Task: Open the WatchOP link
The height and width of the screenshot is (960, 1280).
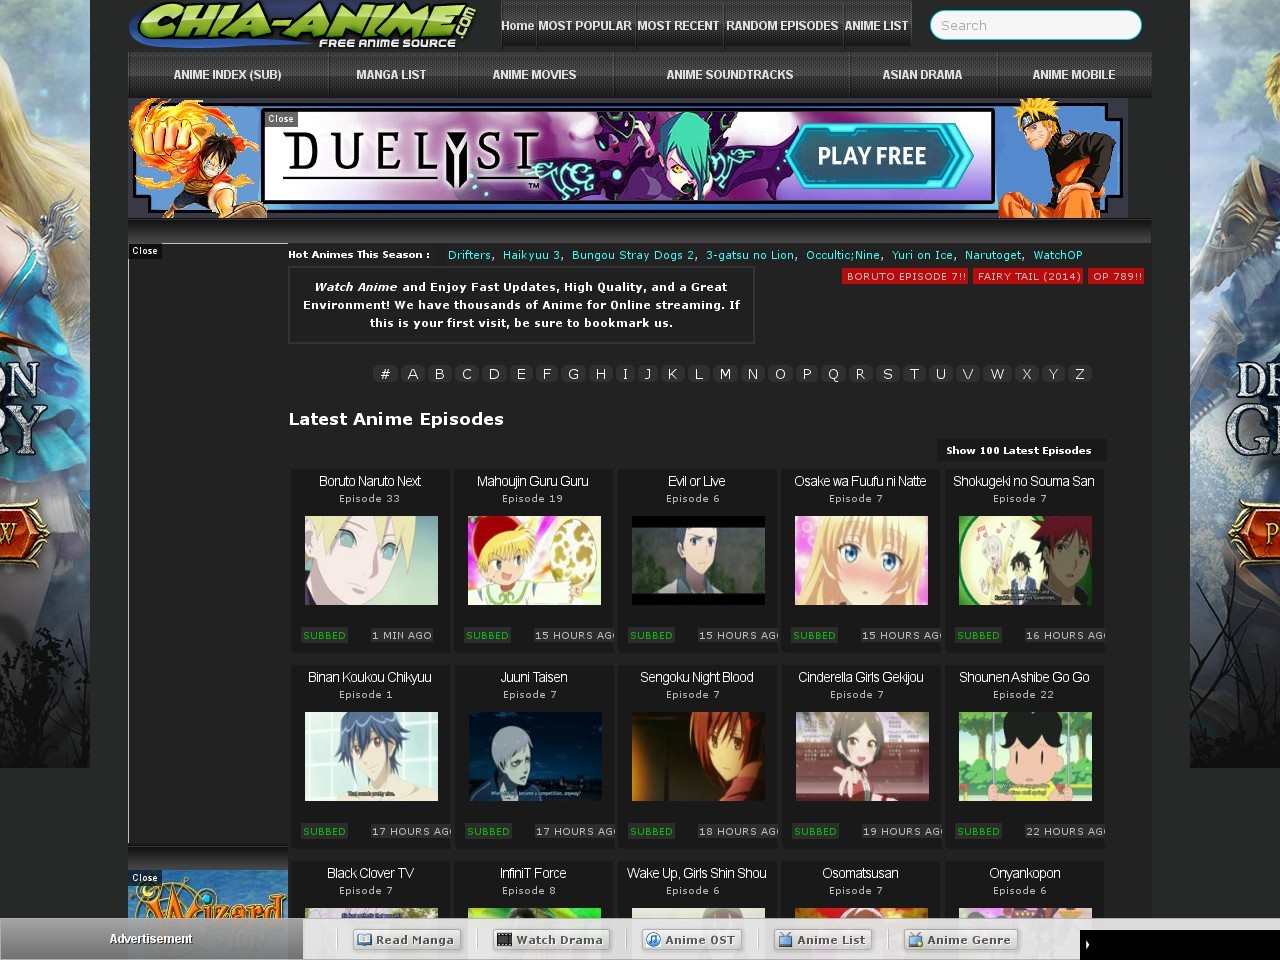Action: tap(1058, 255)
